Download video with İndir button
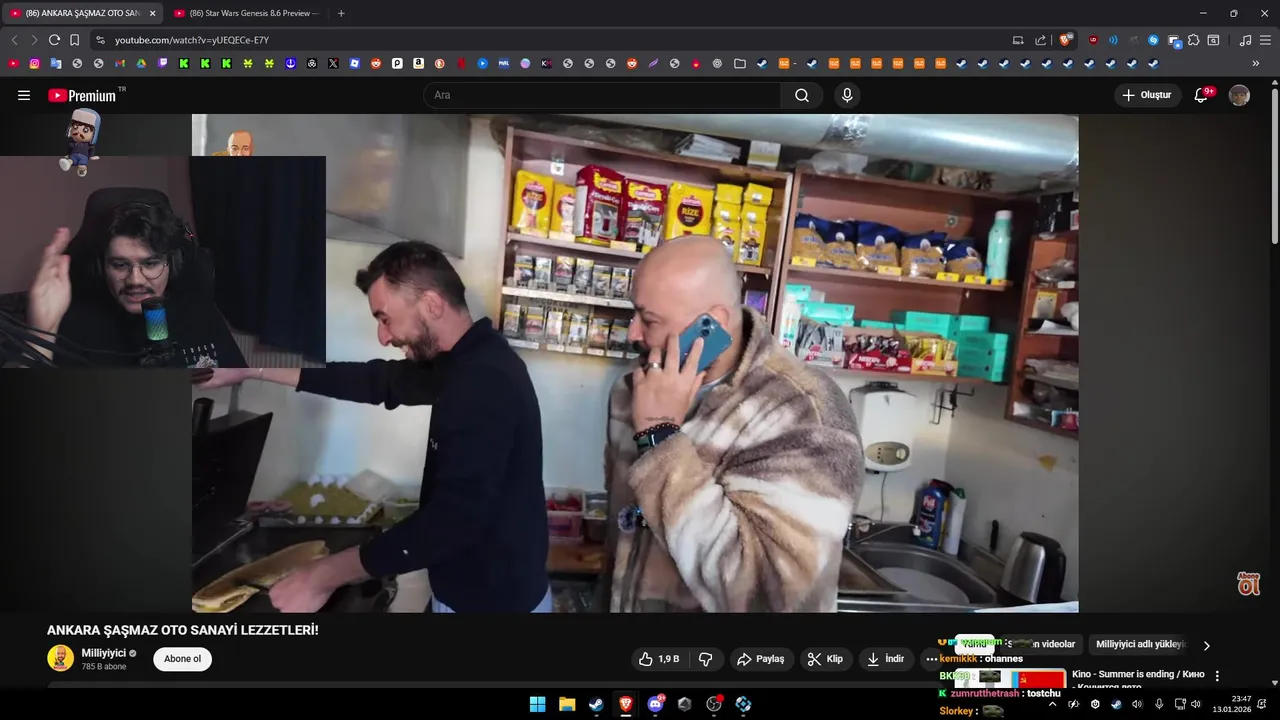The image size is (1280, 720). pos(886,659)
